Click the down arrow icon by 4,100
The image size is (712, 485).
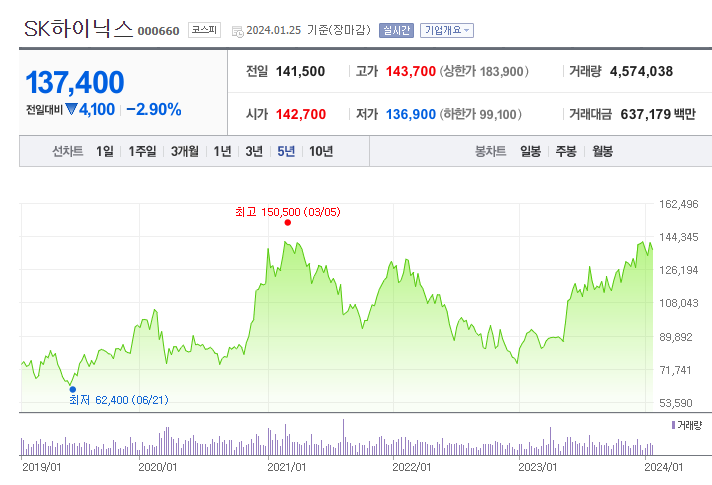pyautogui.click(x=71, y=109)
